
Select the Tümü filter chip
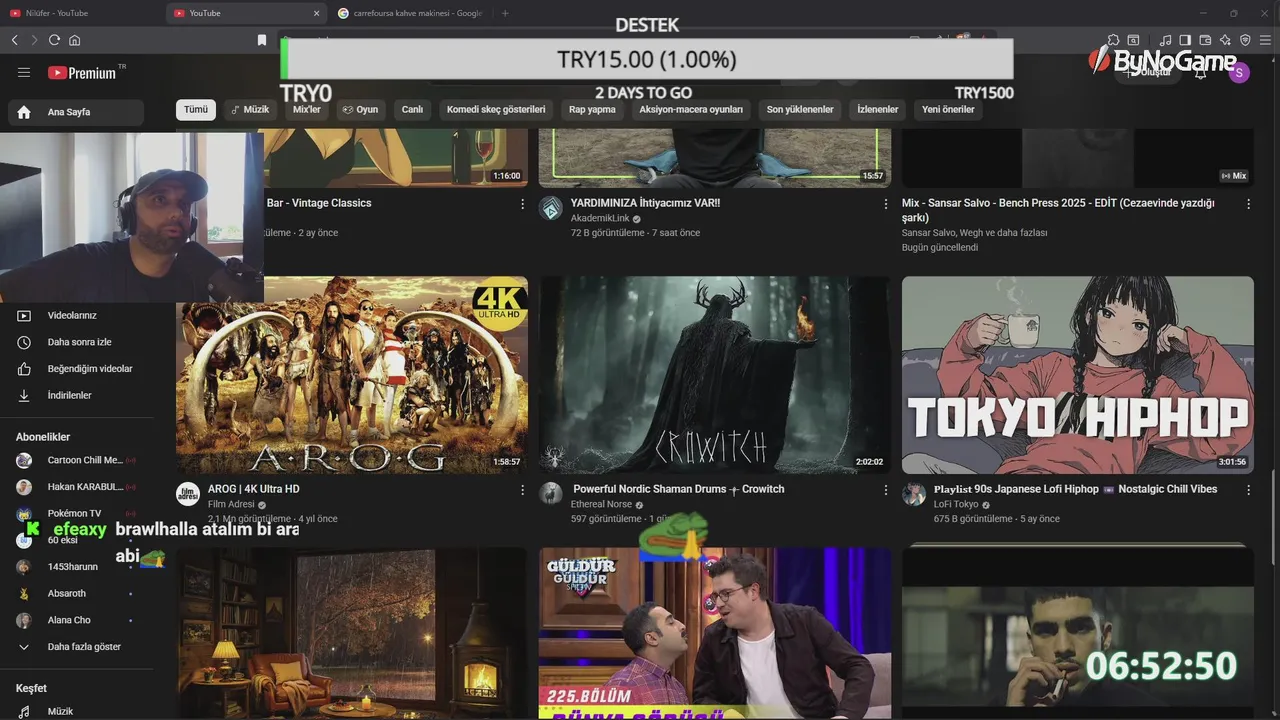click(x=196, y=110)
